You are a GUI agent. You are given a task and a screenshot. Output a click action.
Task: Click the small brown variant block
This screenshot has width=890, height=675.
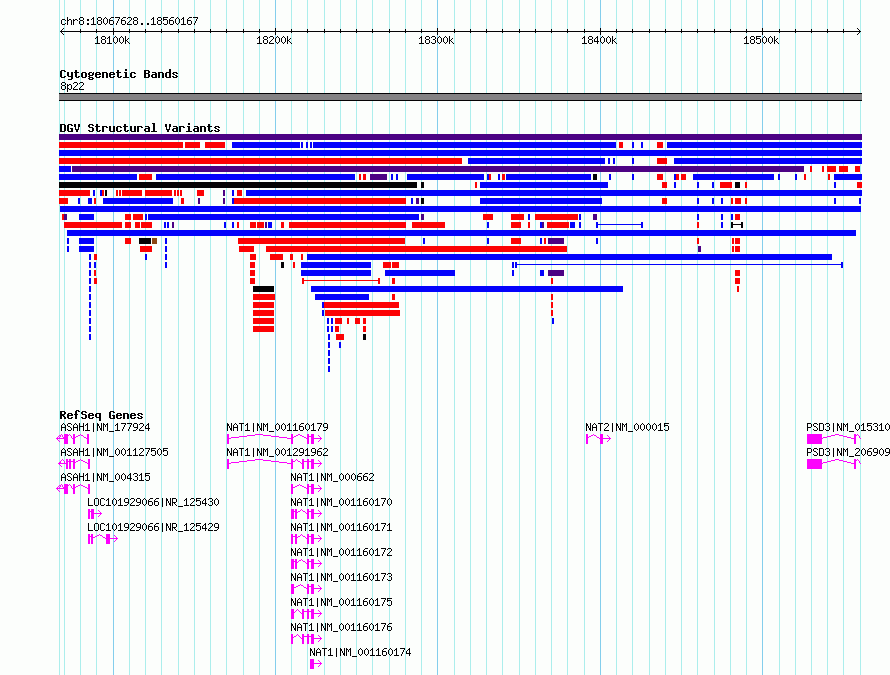pos(154,241)
